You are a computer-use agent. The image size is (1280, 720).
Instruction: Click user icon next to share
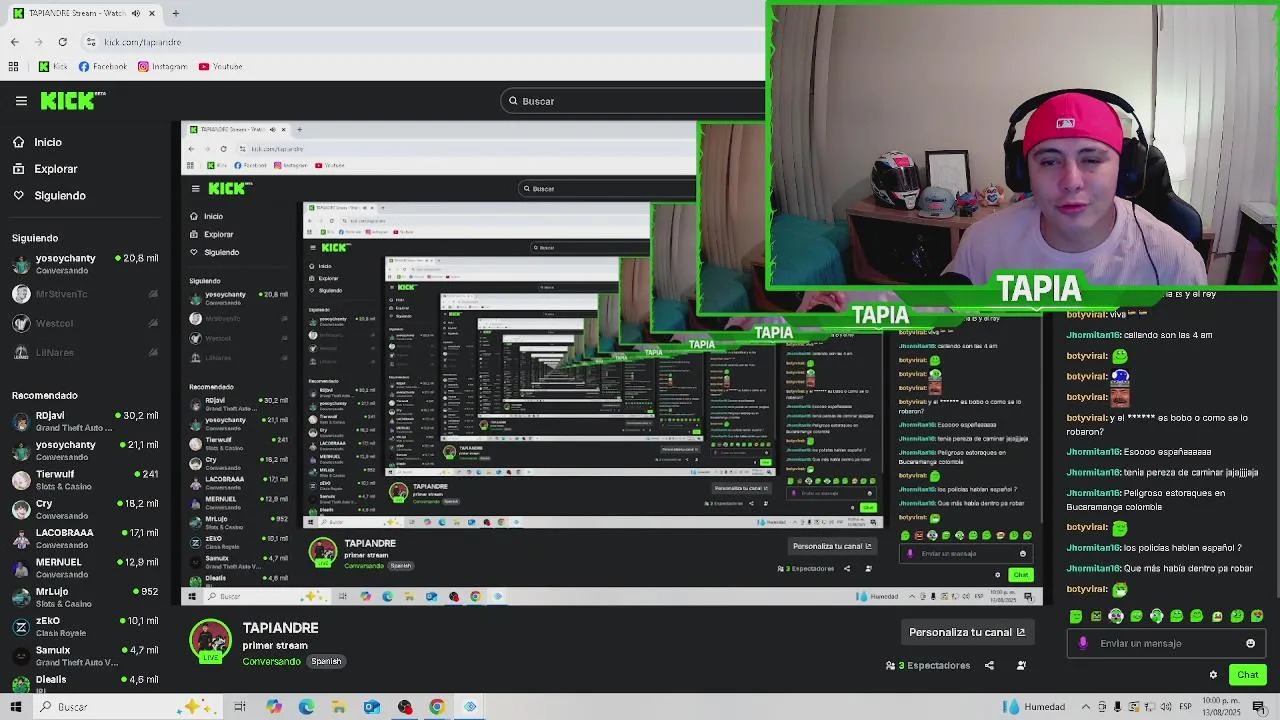tap(1021, 665)
